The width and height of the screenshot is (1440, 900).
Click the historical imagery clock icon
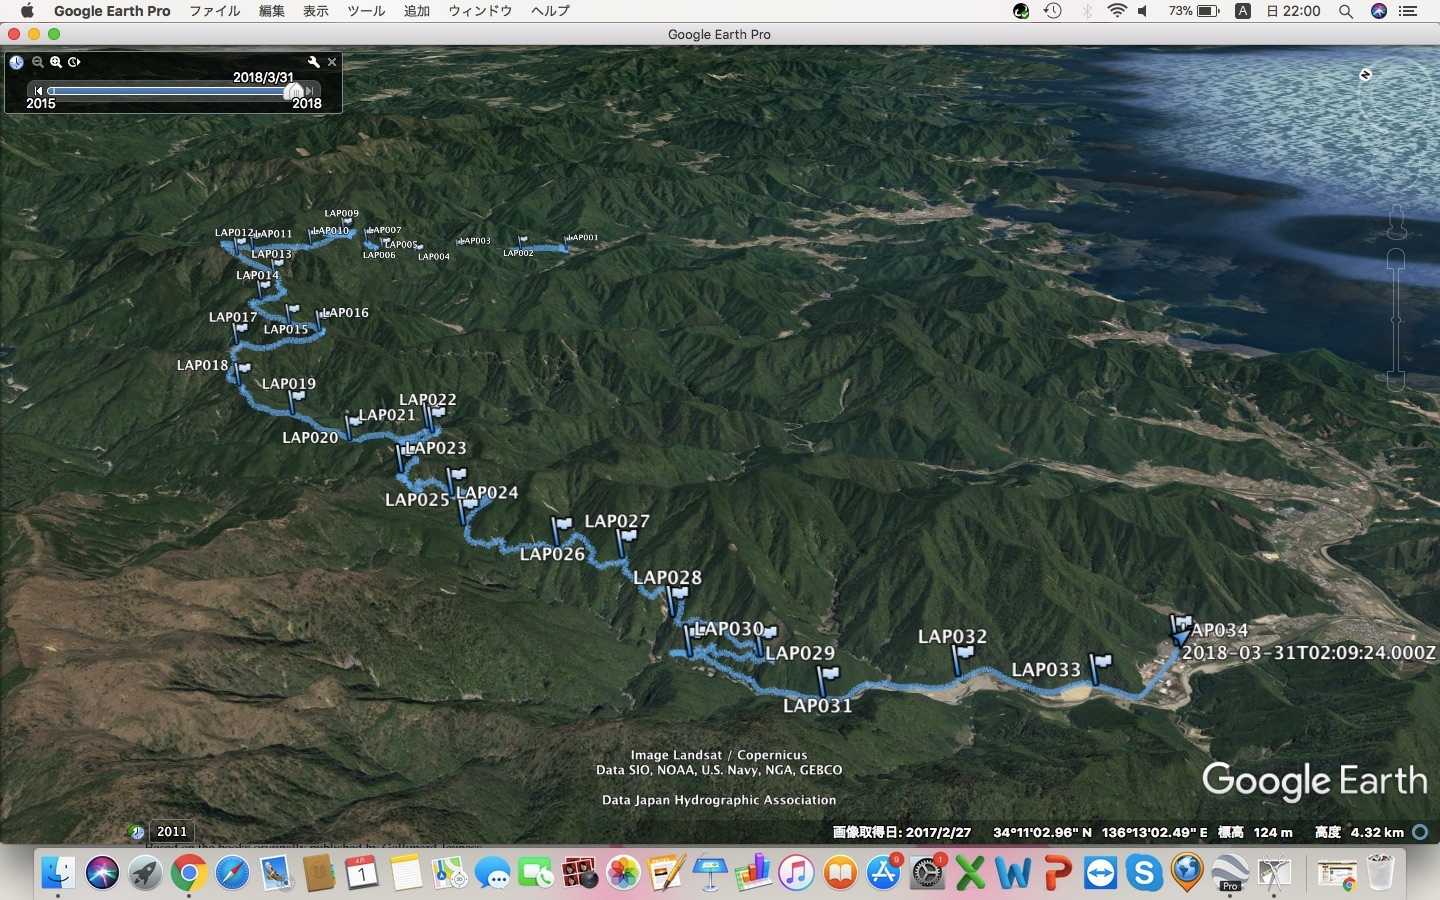pos(17,62)
